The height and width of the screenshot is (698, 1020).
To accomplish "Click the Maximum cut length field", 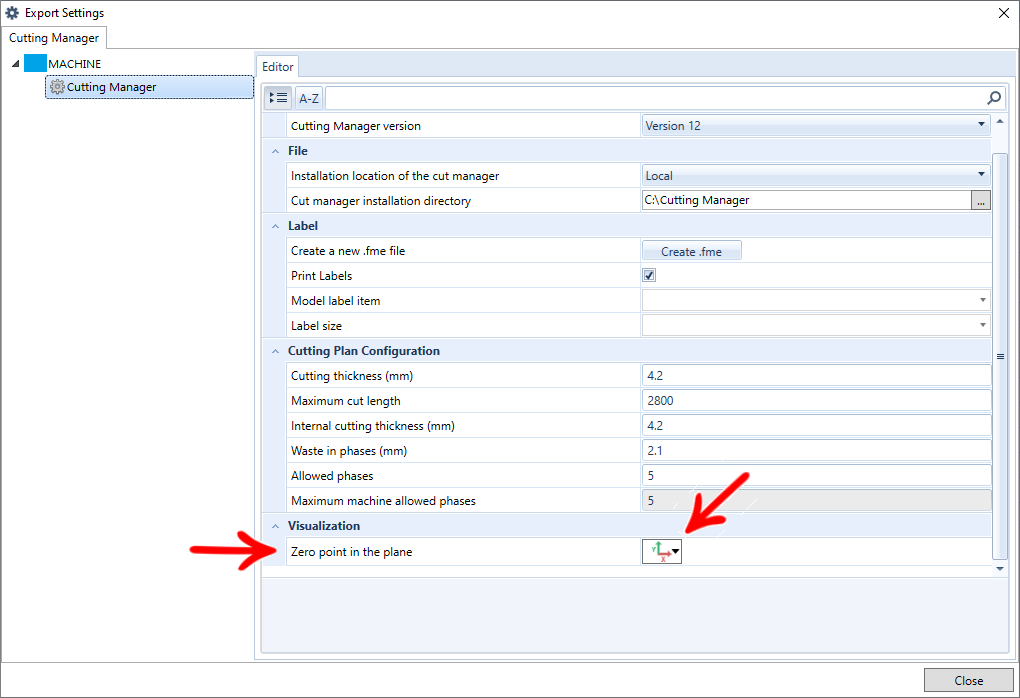I will click(816, 401).
